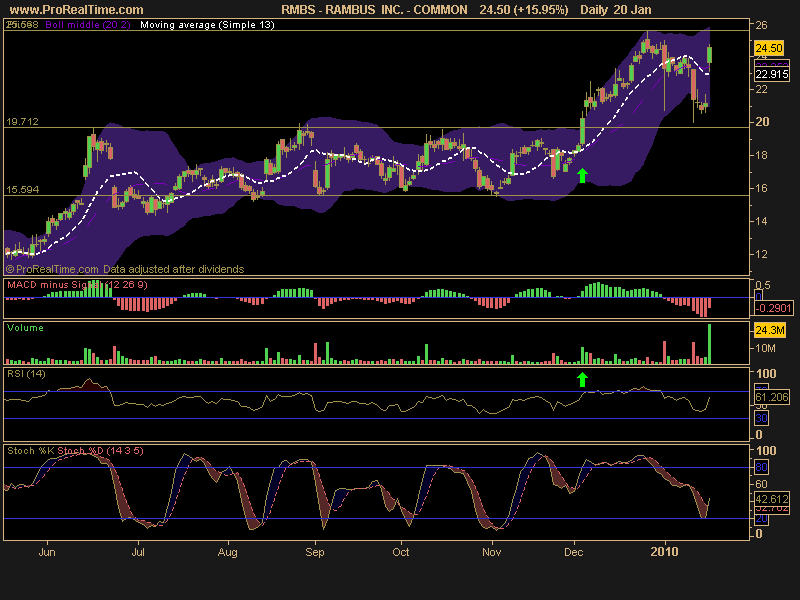This screenshot has width=800, height=600.
Task: Click the Aug label on time axis
Action: click(228, 553)
